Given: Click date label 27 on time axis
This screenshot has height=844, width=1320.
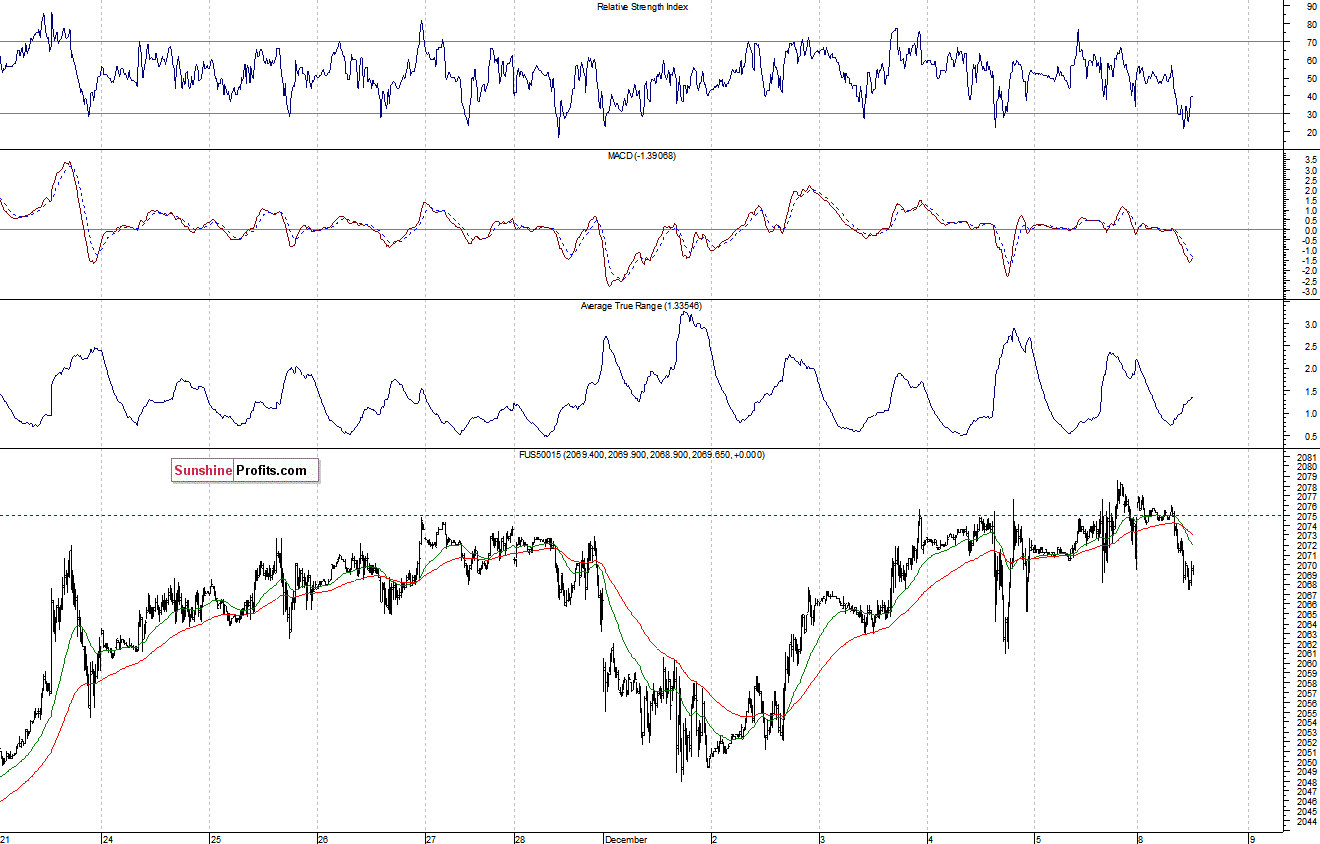Looking at the screenshot, I should [x=430, y=838].
